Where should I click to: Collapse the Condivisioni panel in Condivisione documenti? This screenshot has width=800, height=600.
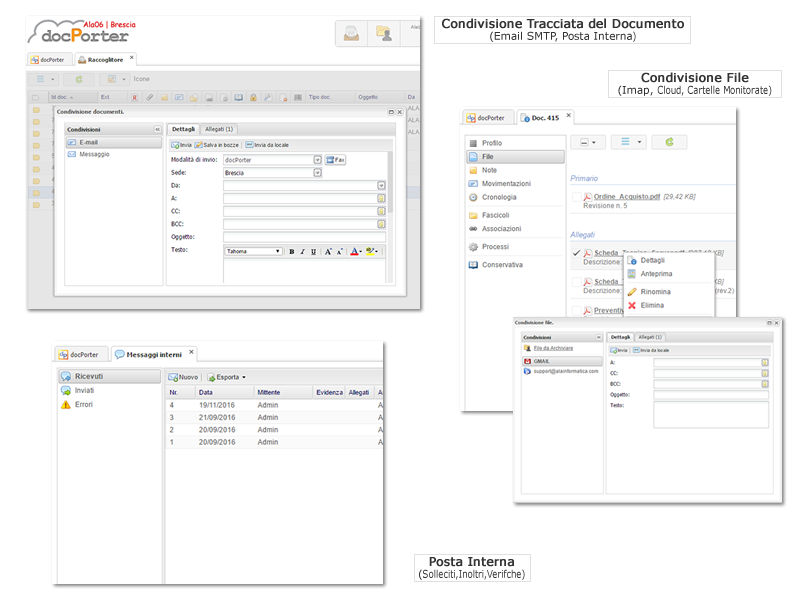(157, 130)
